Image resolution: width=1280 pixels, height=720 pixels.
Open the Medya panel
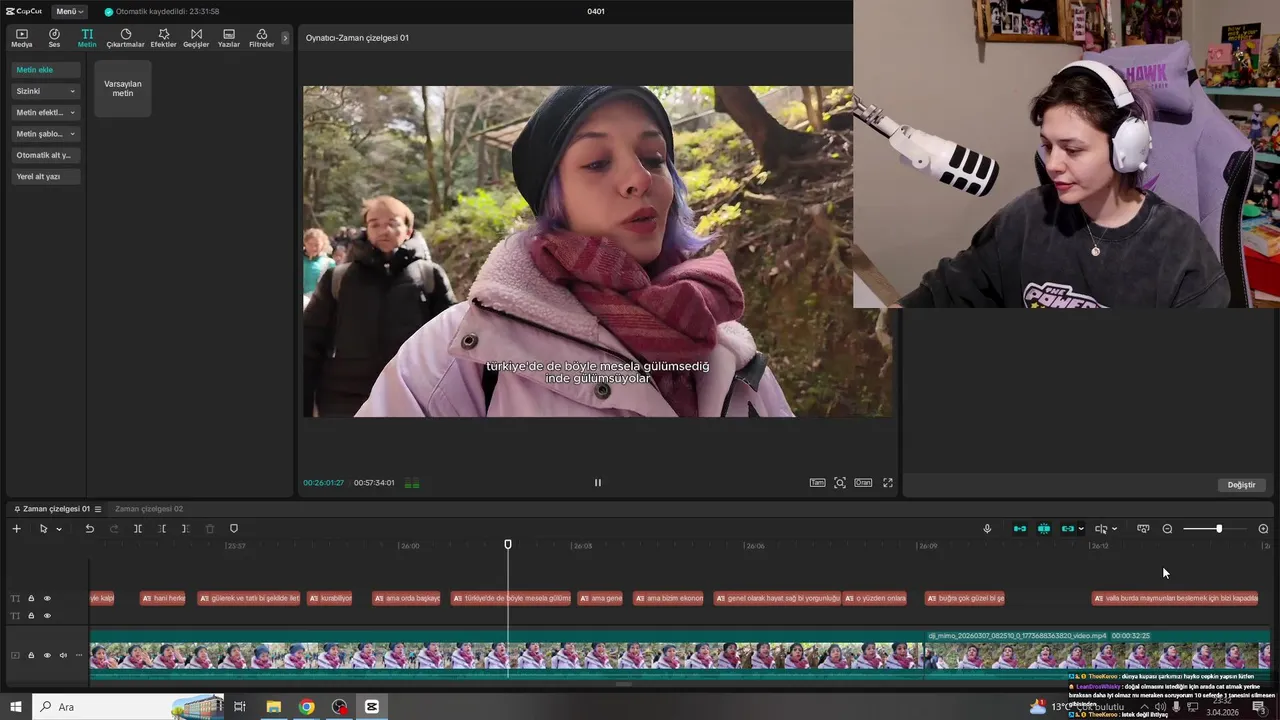[21, 38]
